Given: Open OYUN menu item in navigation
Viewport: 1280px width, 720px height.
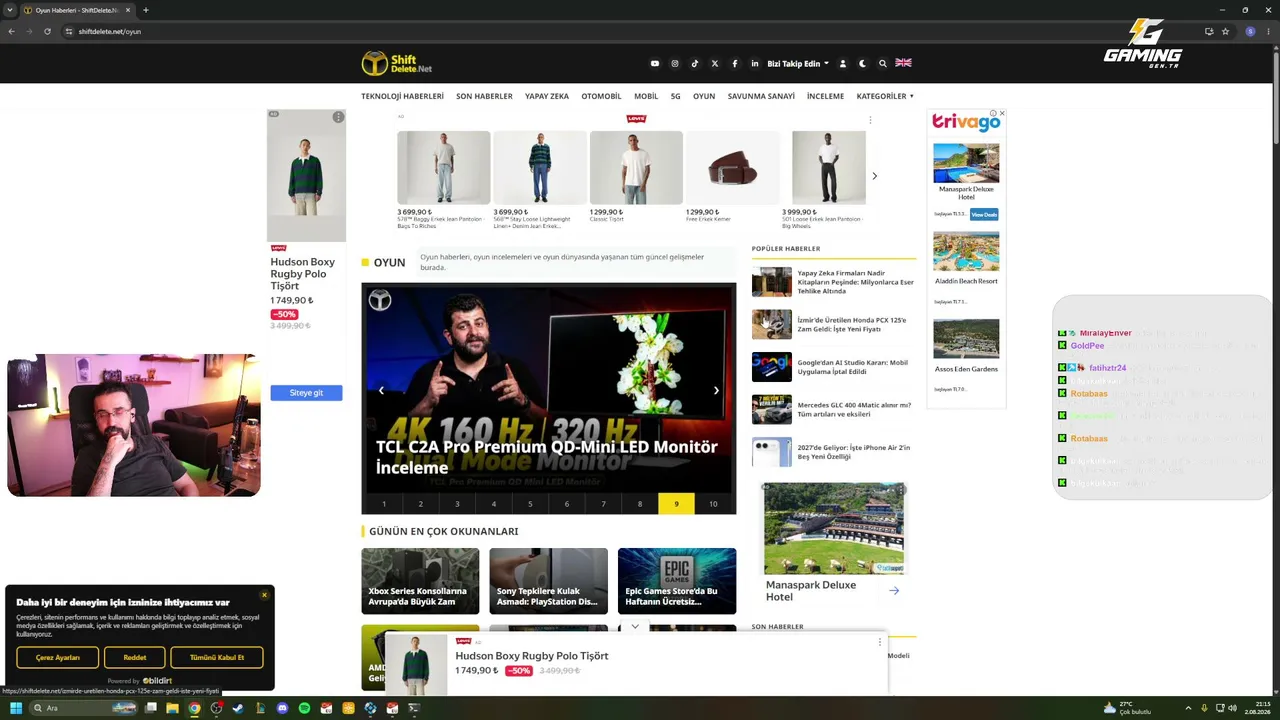Looking at the screenshot, I should tap(704, 96).
